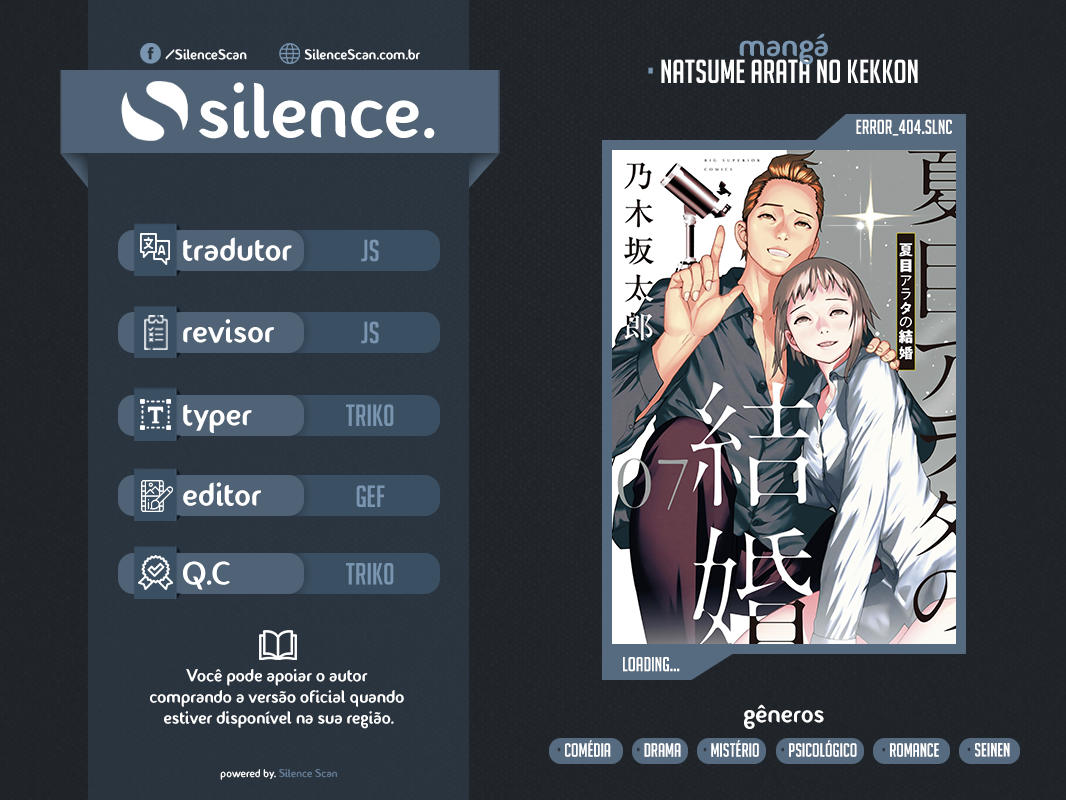Select the Comédia genre tag
Viewport: 1066px width, 800px height.
tap(586, 750)
